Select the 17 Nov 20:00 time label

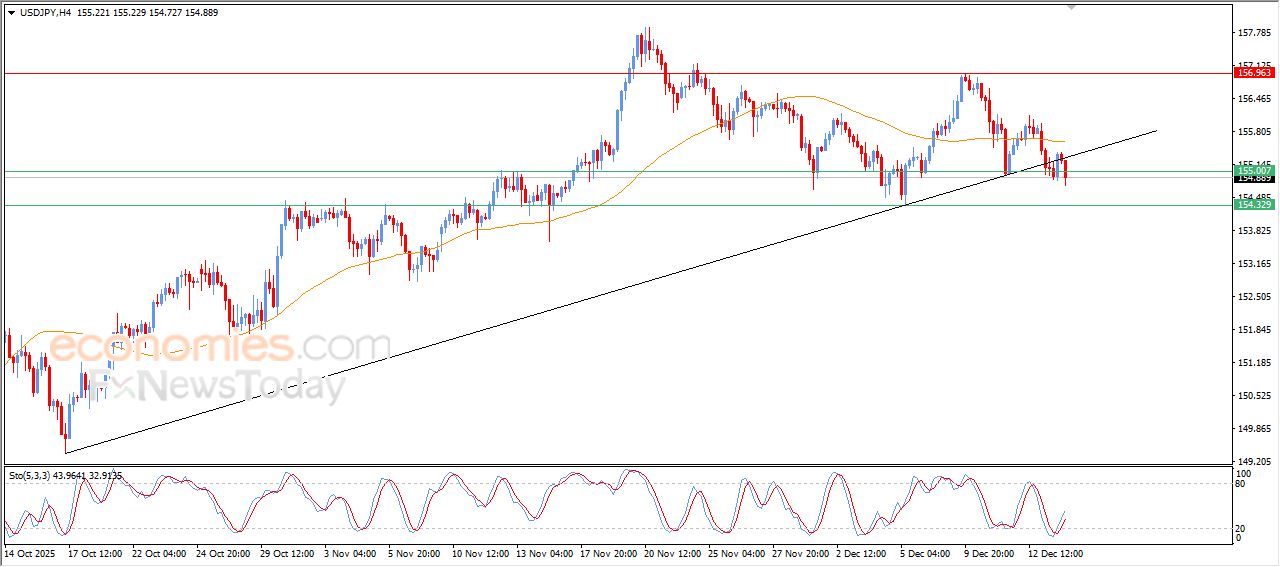coord(610,552)
